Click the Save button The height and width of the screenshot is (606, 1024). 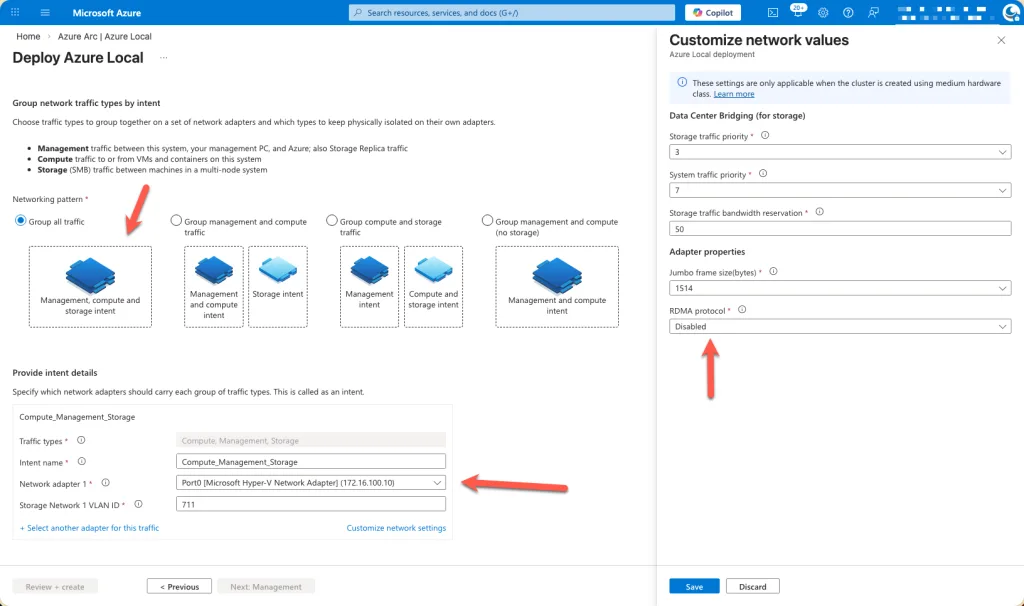pyautogui.click(x=694, y=587)
